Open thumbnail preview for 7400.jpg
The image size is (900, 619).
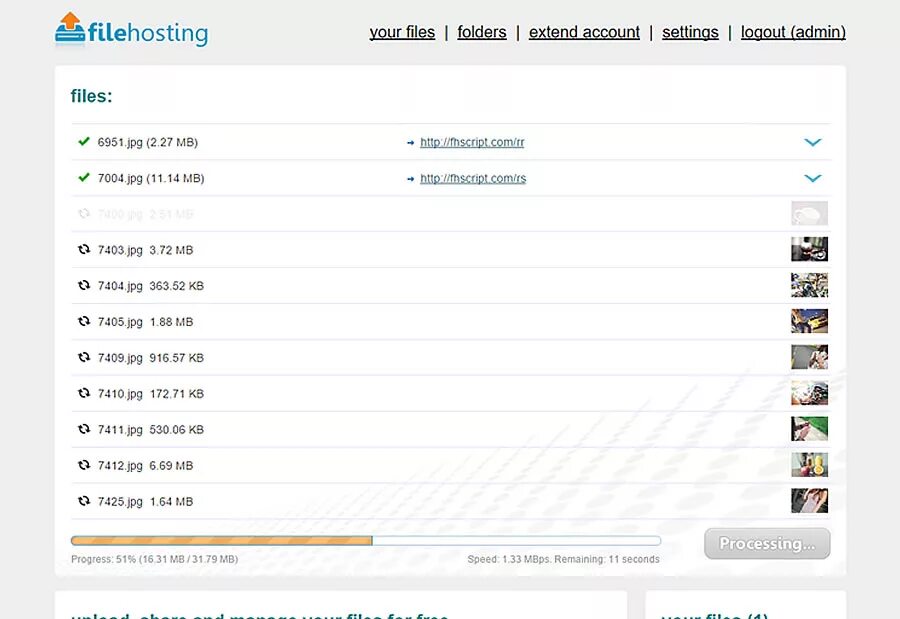tap(809, 214)
